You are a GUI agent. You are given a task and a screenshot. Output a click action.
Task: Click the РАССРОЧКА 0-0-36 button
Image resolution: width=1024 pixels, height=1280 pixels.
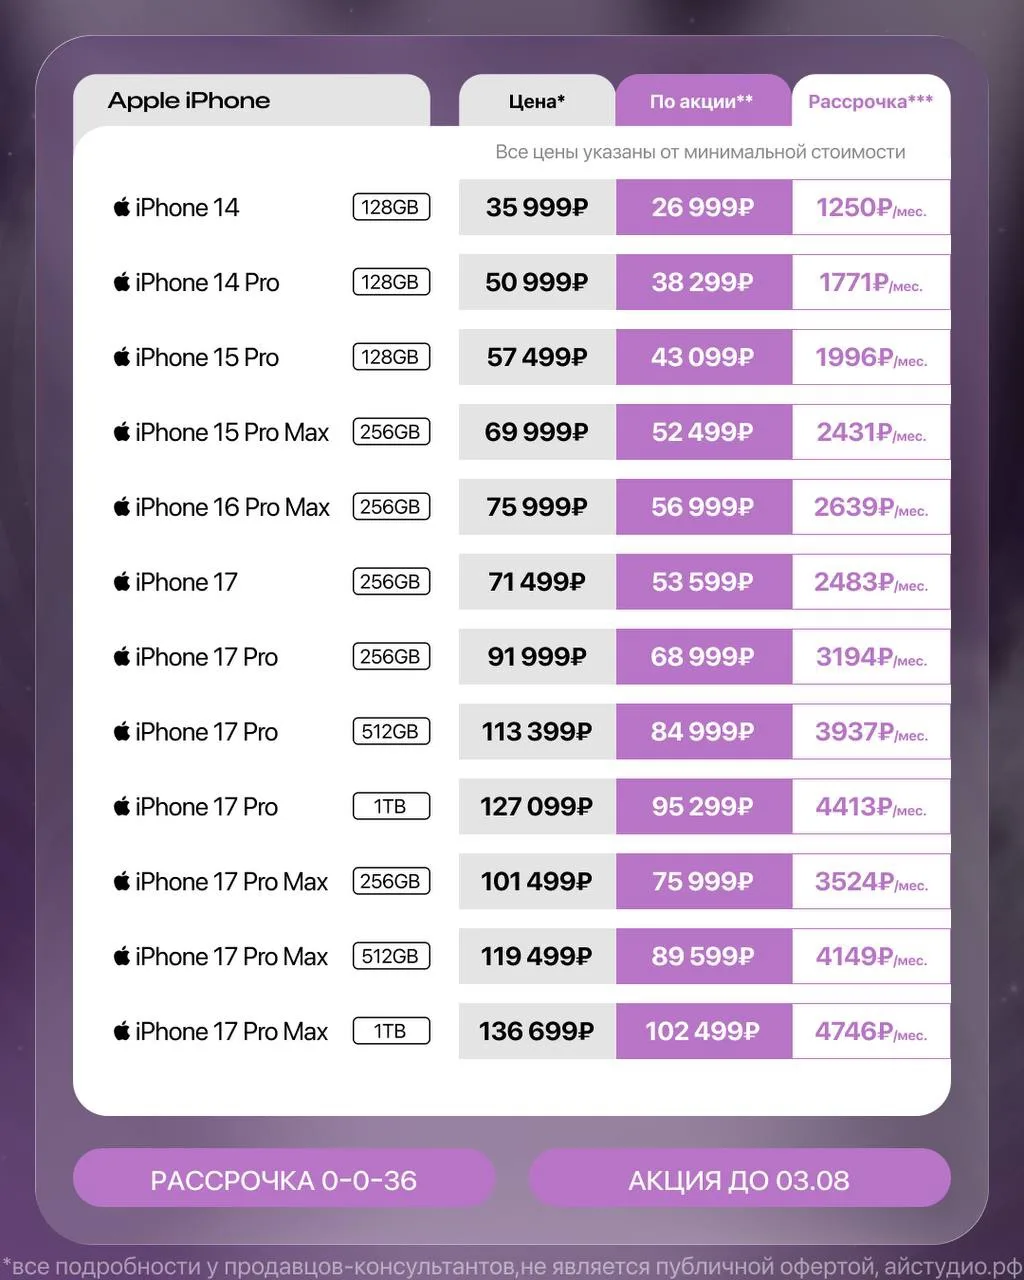[284, 1180]
